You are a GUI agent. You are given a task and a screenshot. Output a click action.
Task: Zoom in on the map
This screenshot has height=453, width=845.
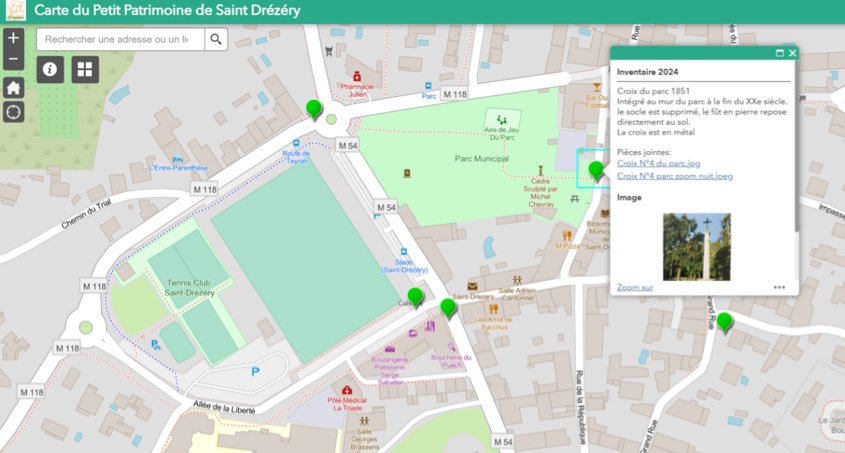pos(13,39)
